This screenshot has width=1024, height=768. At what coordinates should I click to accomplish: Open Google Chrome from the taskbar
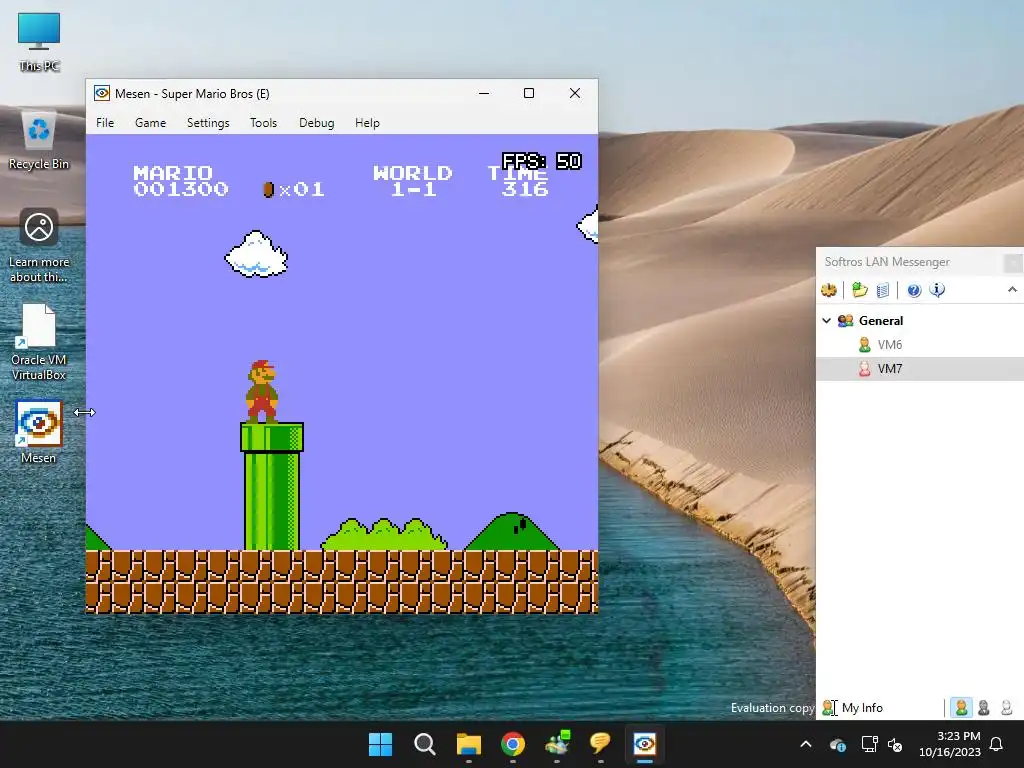(513, 744)
